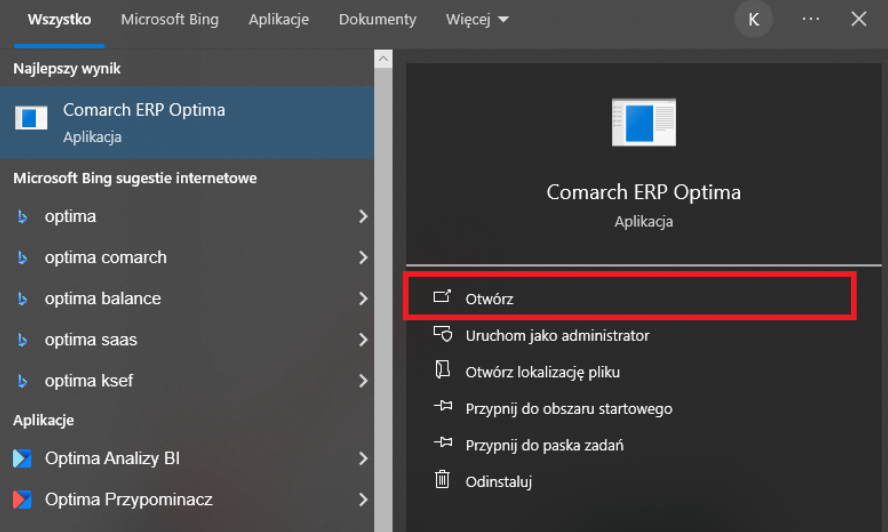Close the search panel with X
Screen dimensions: 888x532
coord(859,19)
